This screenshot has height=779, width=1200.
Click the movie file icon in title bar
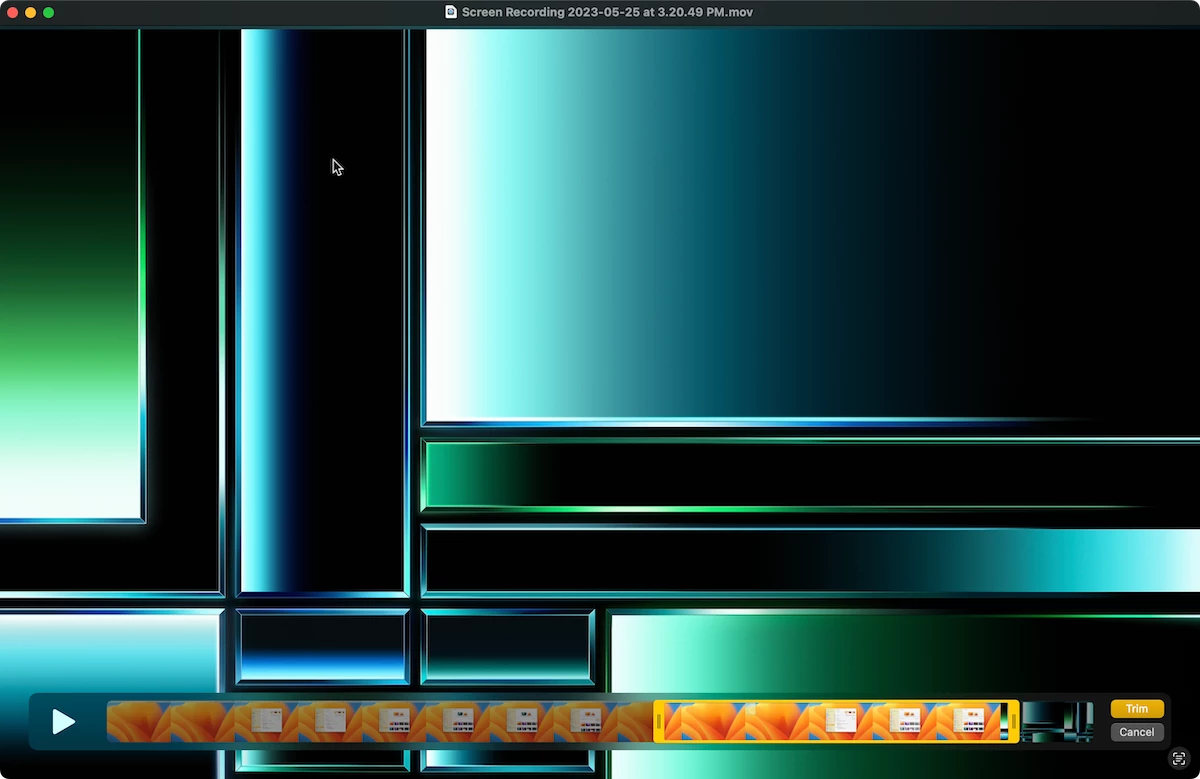[451, 12]
